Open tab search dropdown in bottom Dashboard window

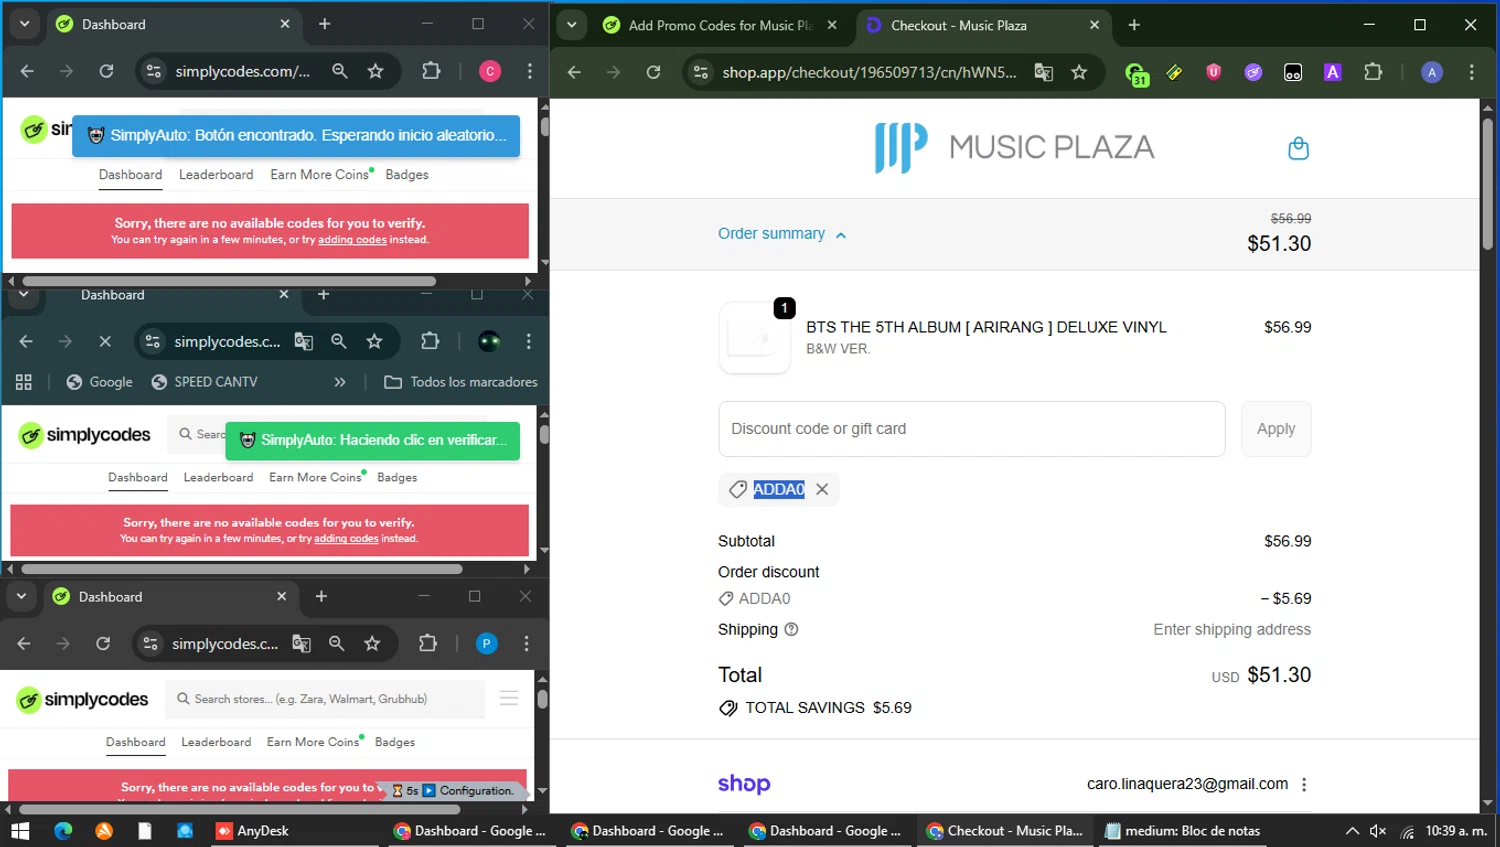(x=21, y=596)
